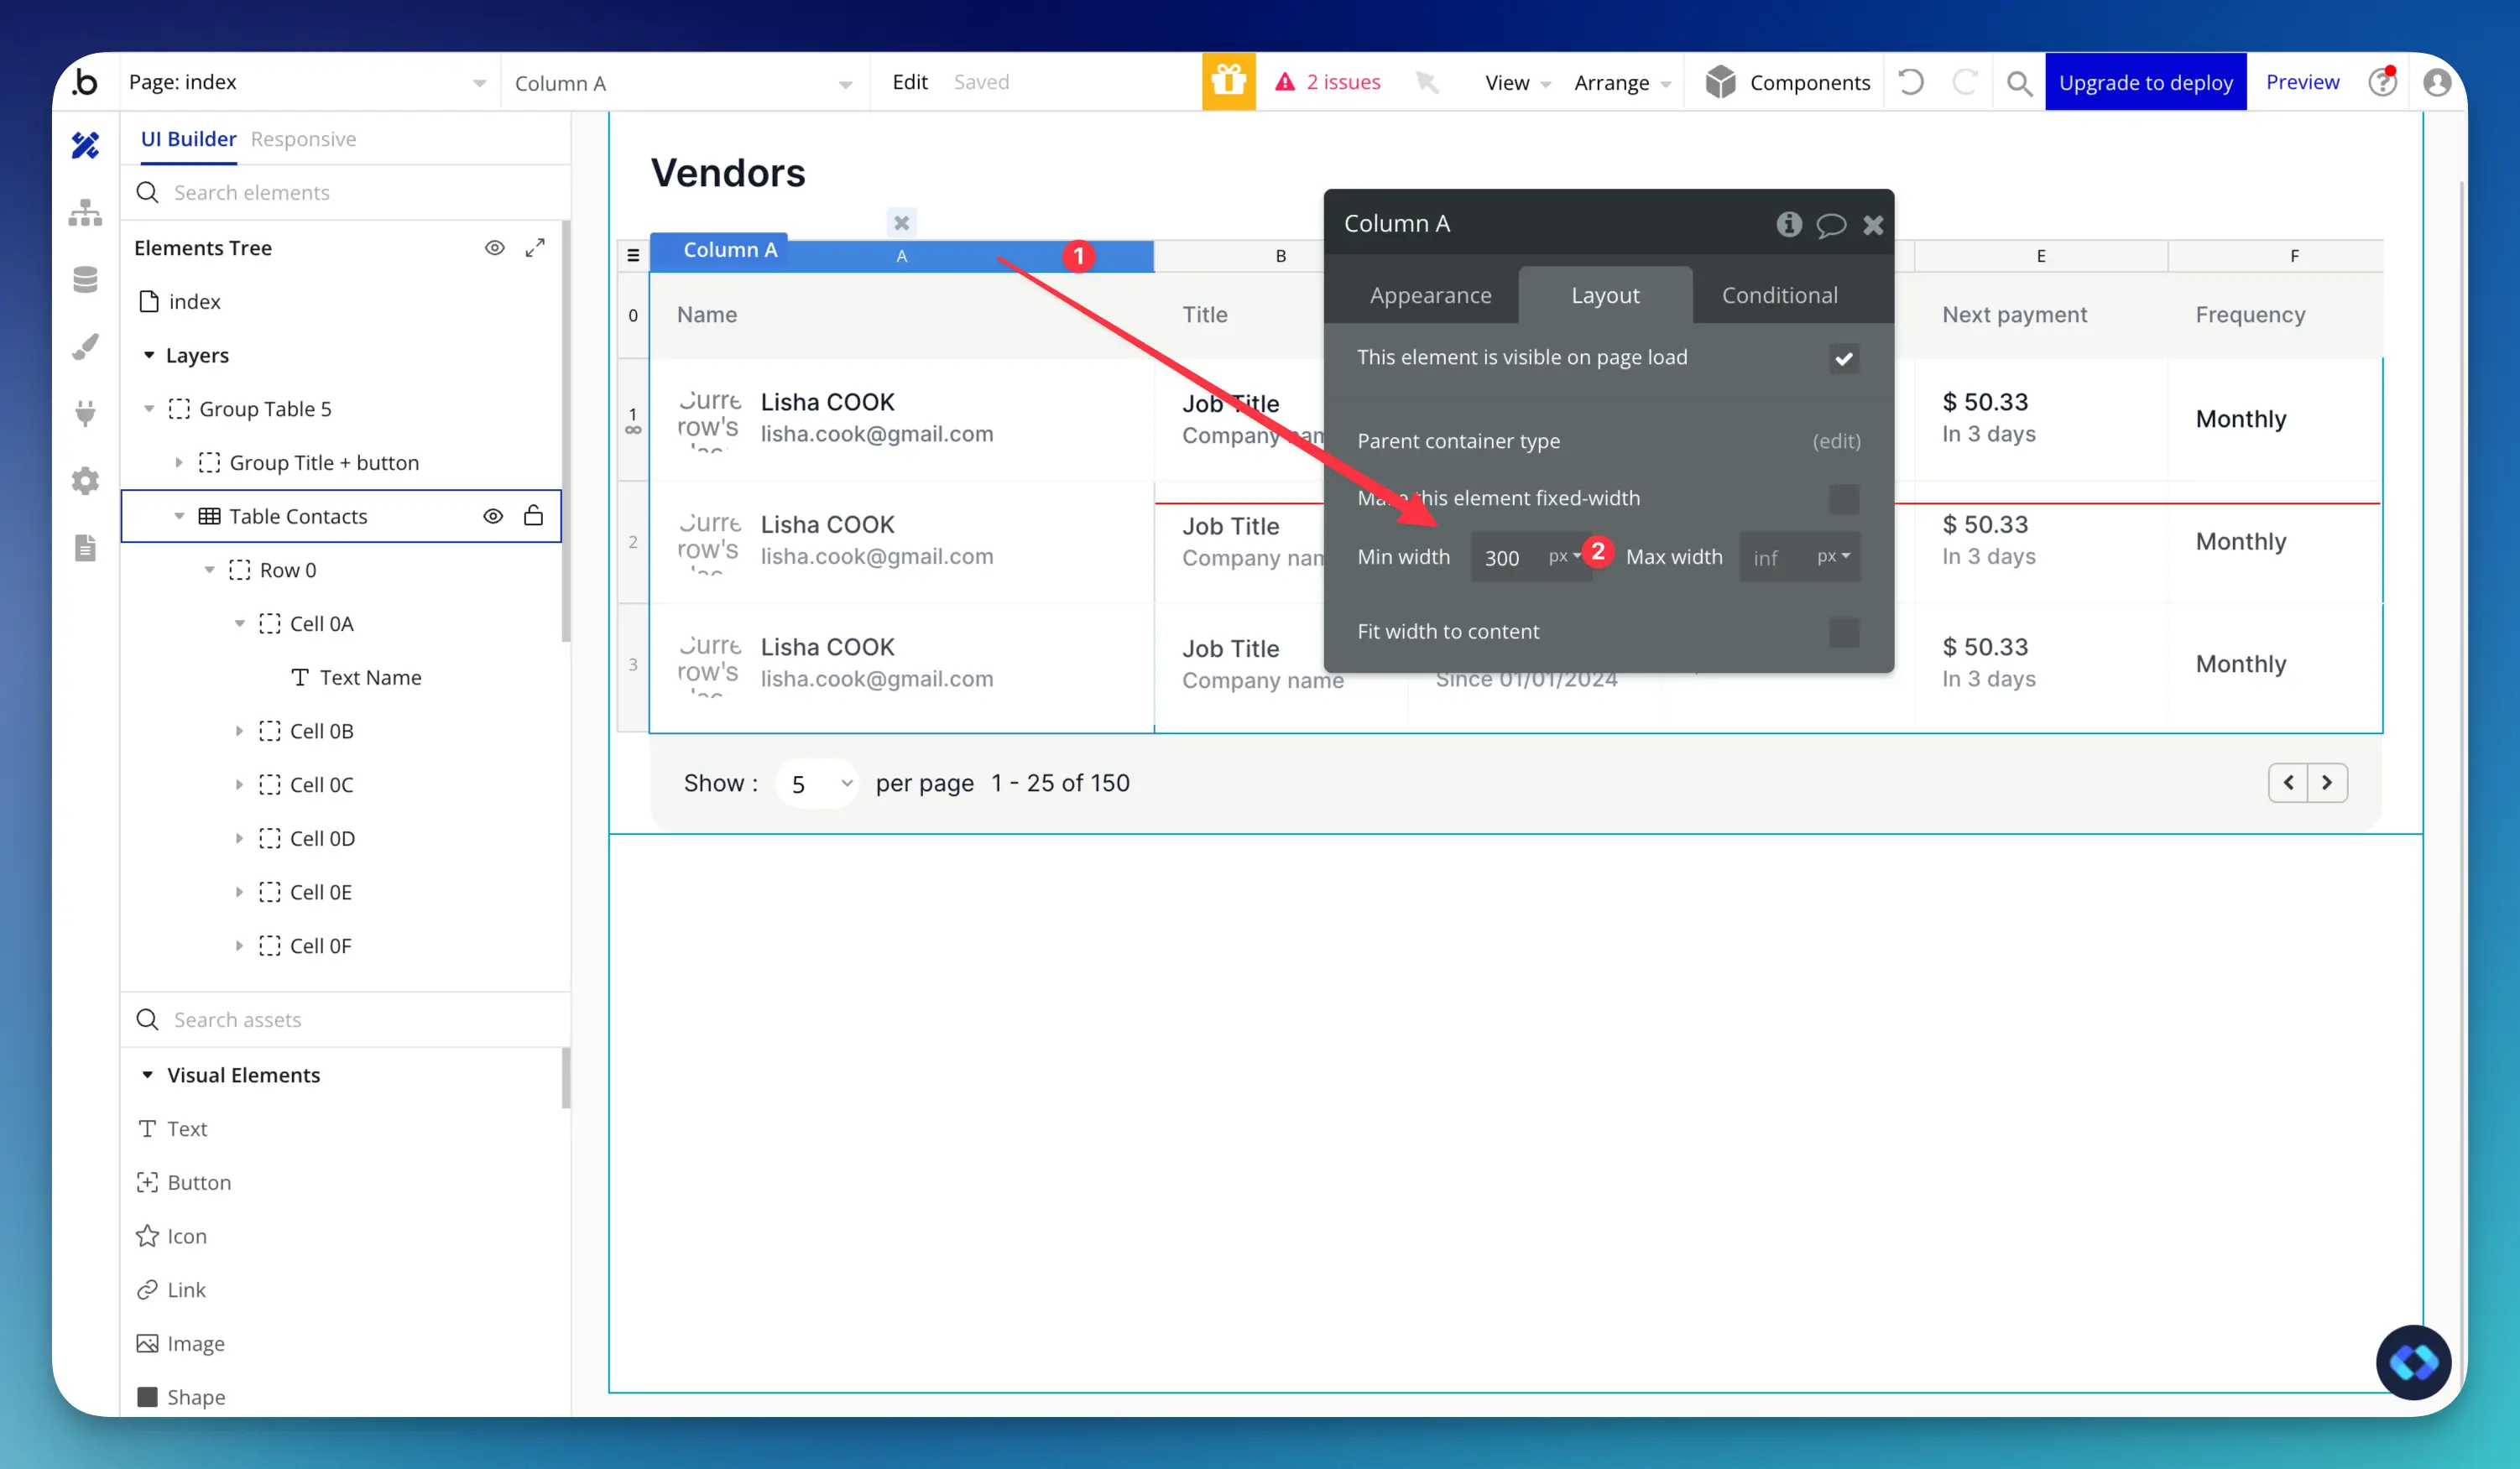Open the Workflow tab icon
The height and width of the screenshot is (1469, 2520).
click(x=86, y=213)
